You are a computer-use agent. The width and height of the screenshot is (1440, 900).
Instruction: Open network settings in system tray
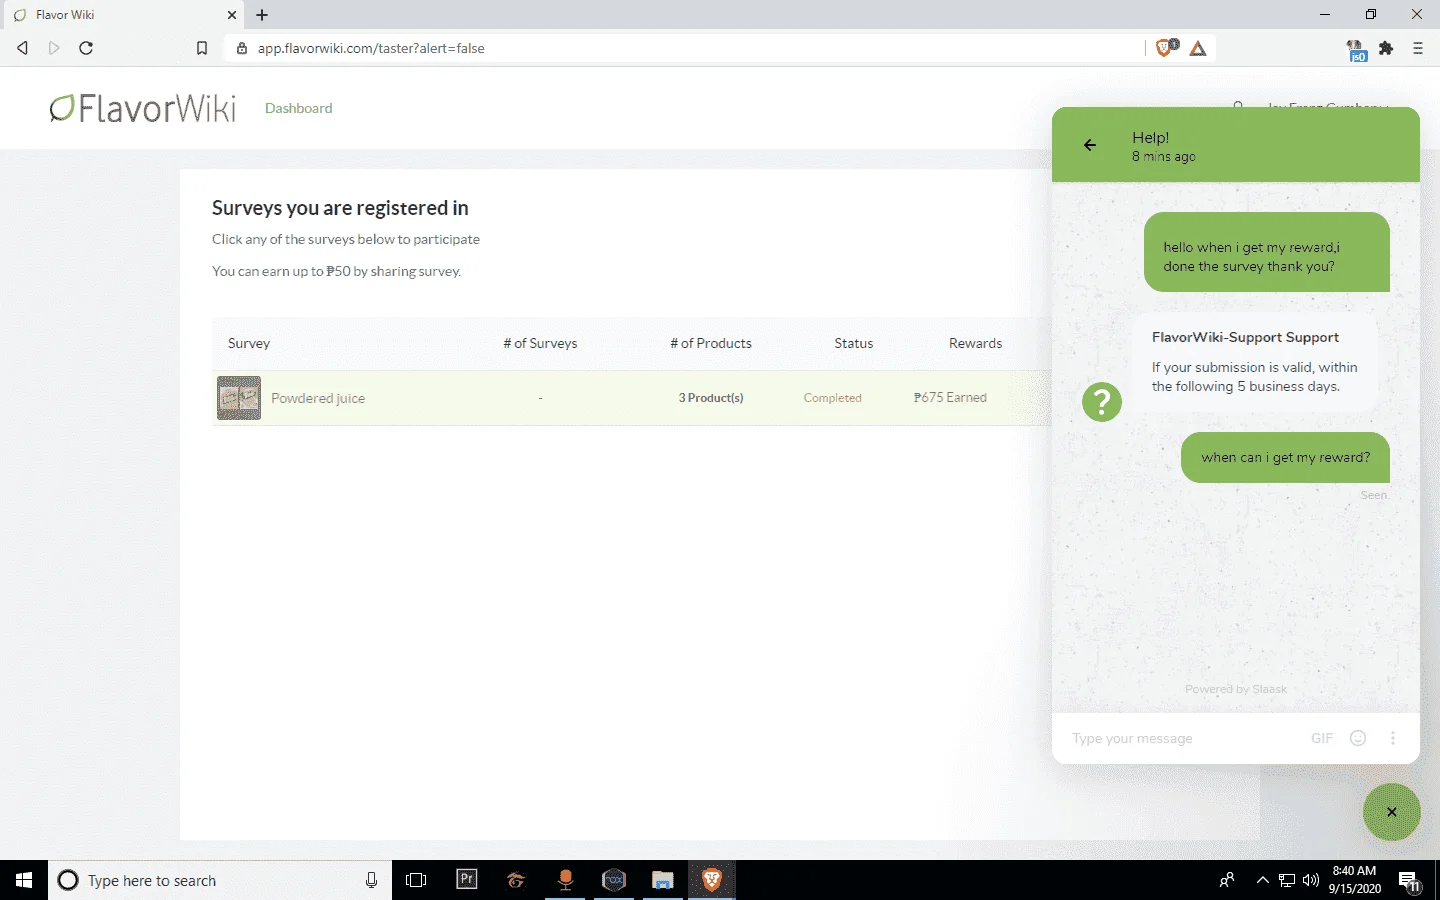1287,880
